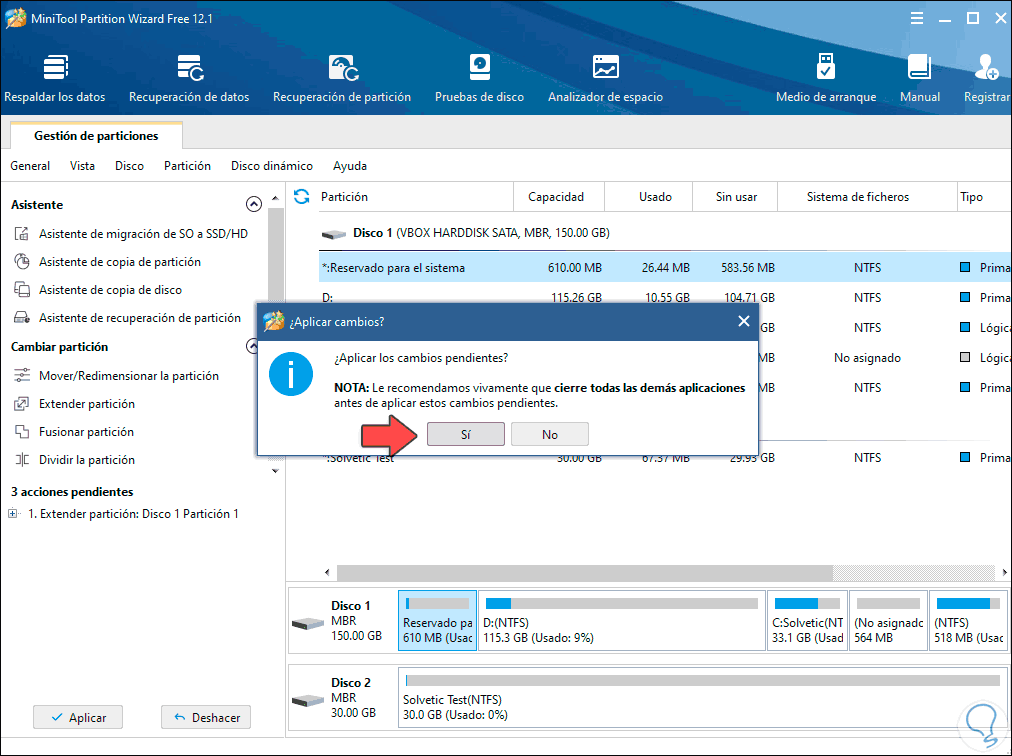This screenshot has height=756, width=1012.
Task: Click the Deshacer button
Action: pyautogui.click(x=206, y=717)
